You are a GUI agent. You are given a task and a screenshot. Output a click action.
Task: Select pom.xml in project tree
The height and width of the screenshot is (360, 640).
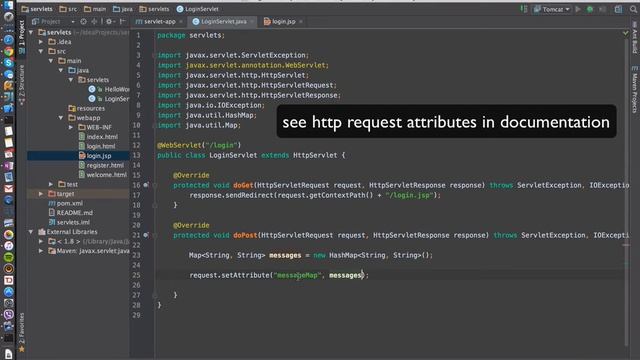pyautogui.click(x=66, y=203)
